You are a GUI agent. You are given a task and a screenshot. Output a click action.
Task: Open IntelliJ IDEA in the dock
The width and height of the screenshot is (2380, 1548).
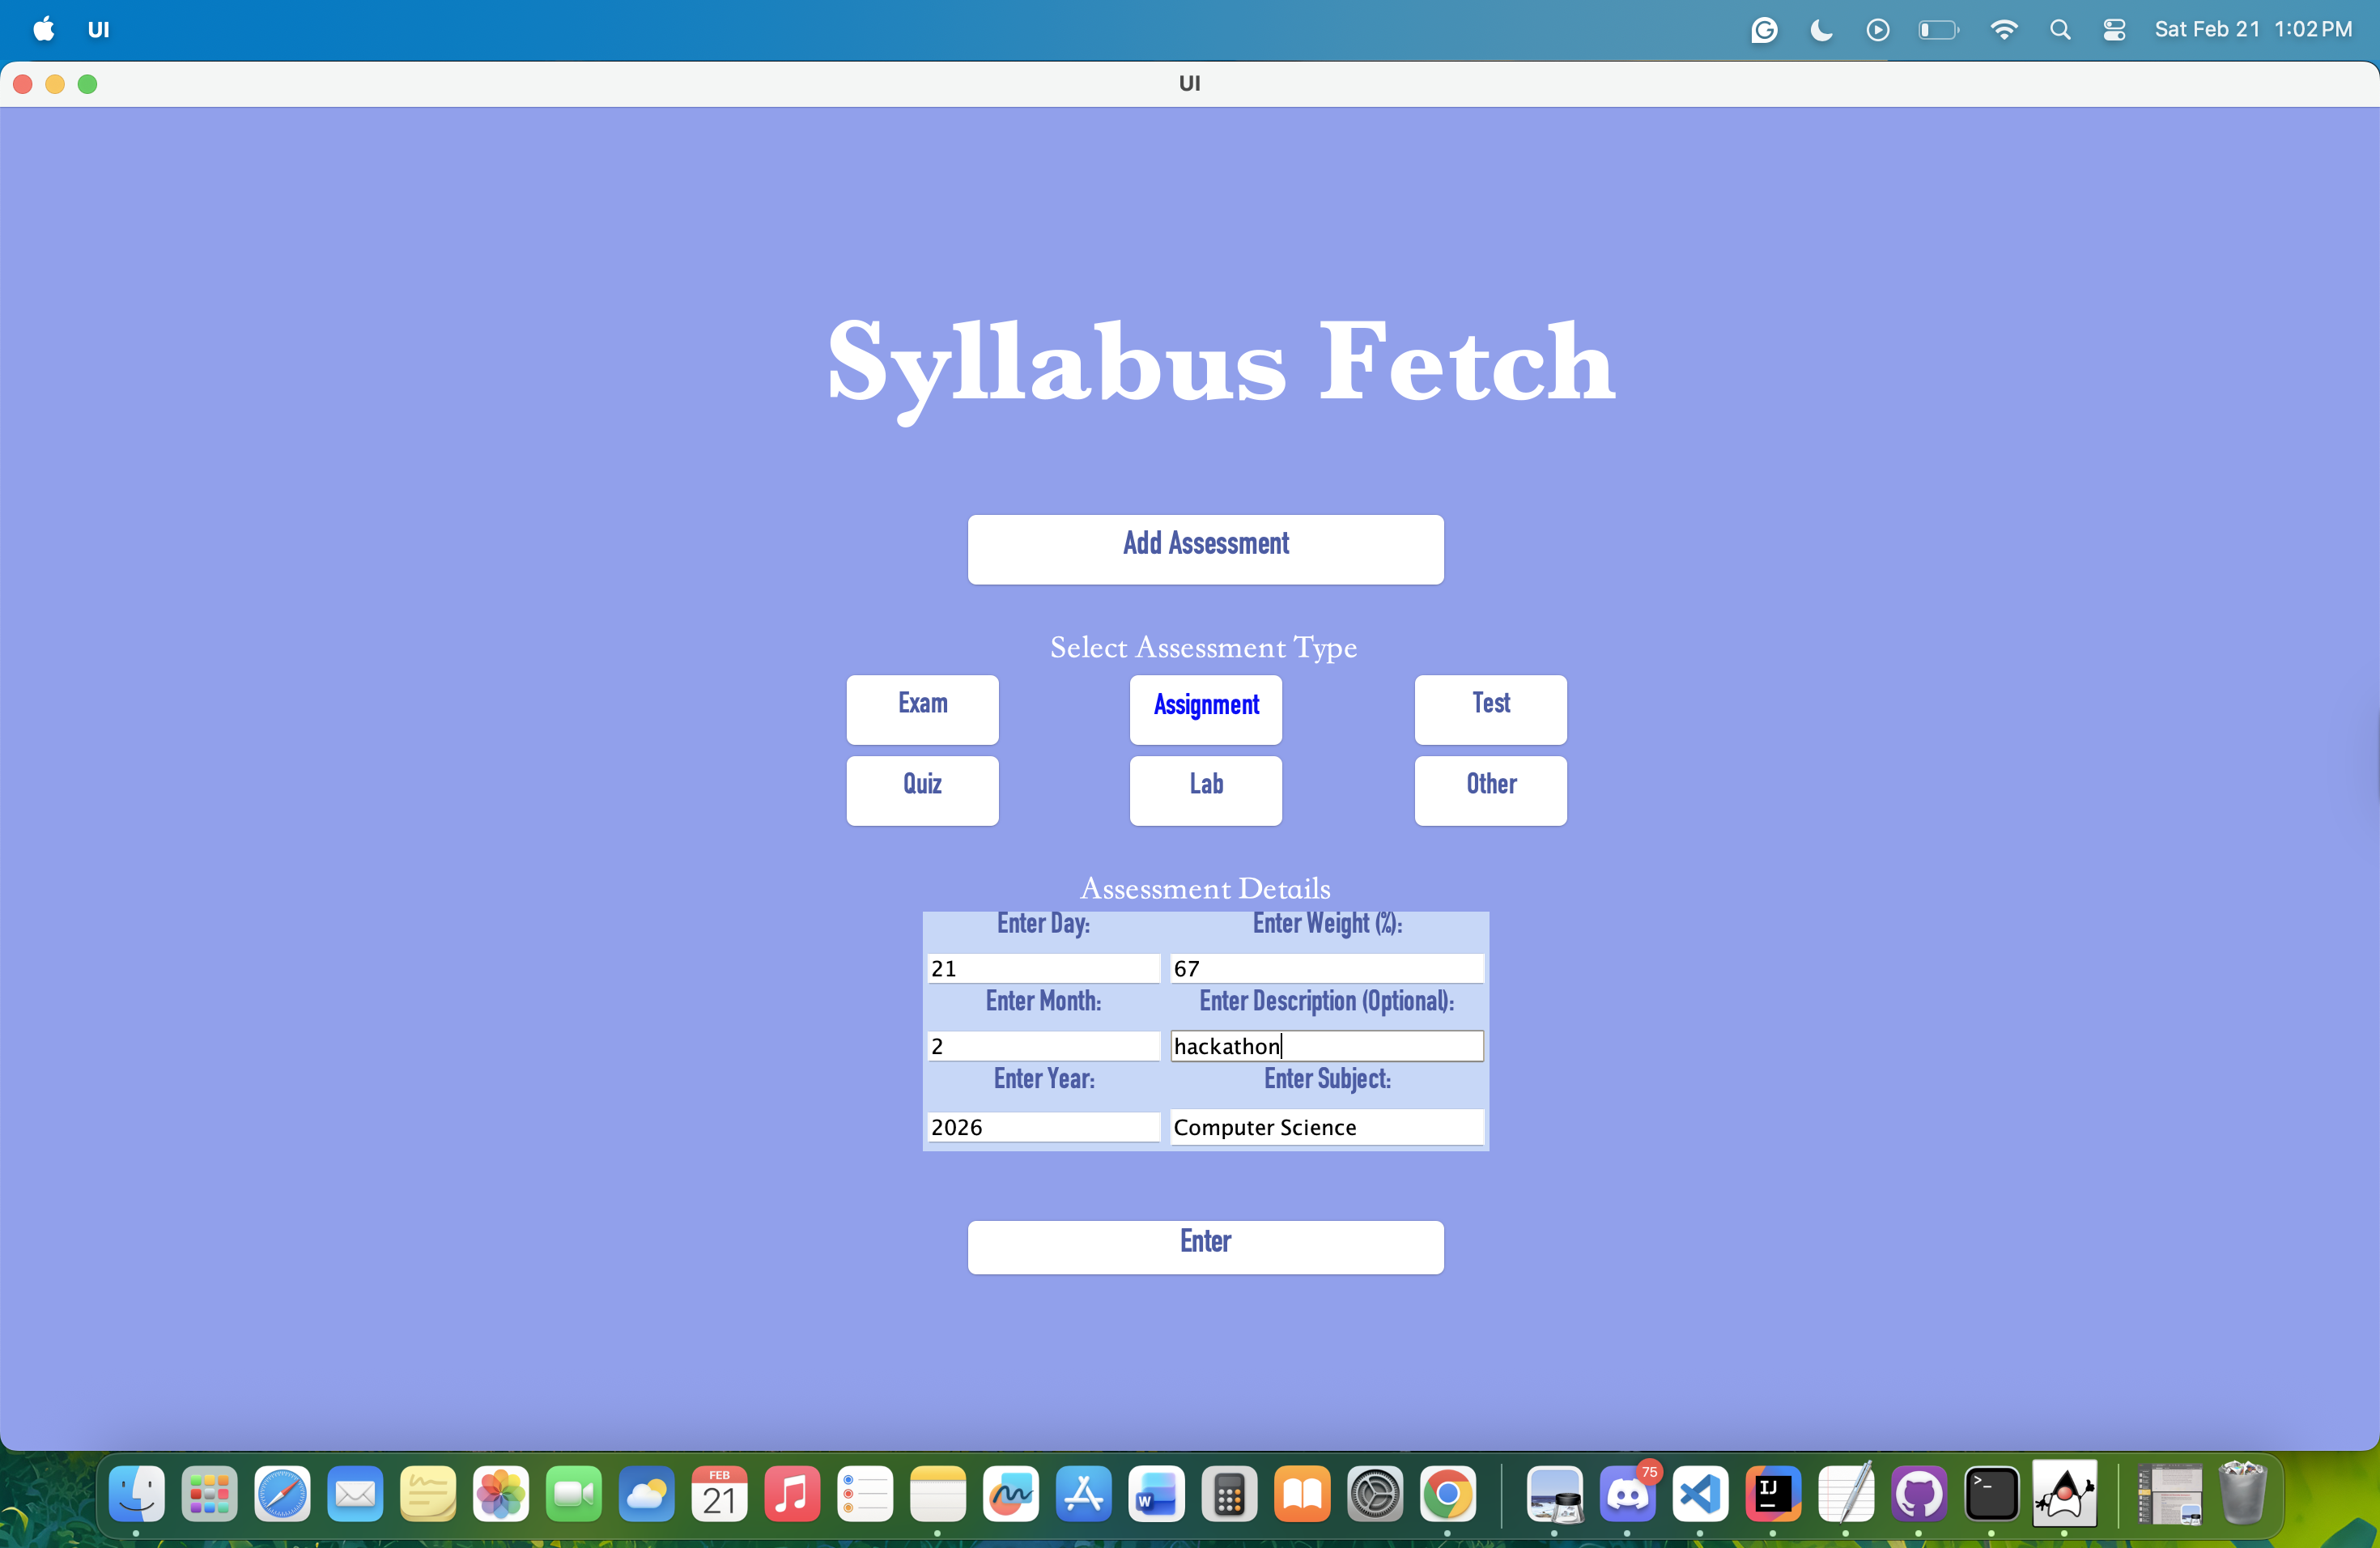point(1773,1495)
